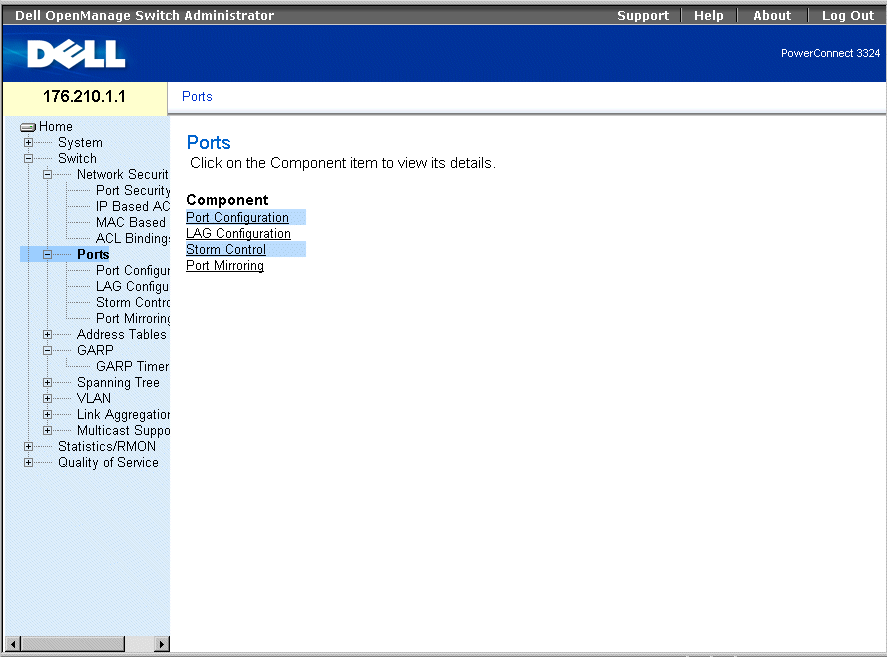887x657 pixels.
Task: Select Home in the navigation tree
Action: [x=55, y=126]
